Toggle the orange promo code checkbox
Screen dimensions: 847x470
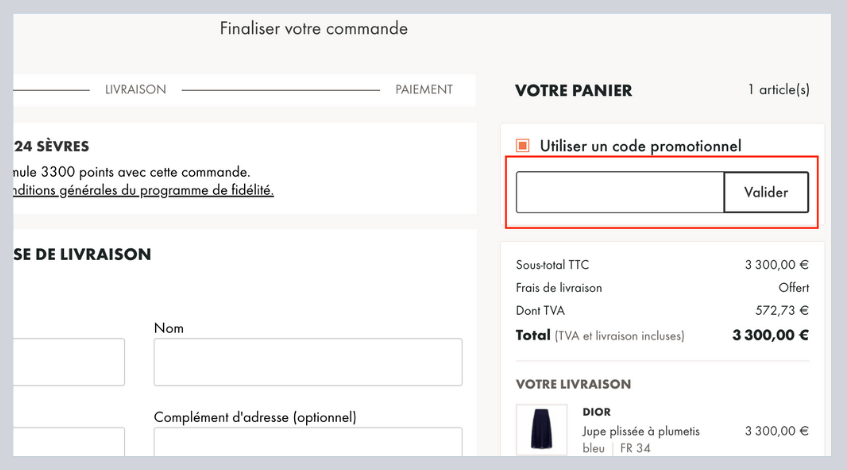point(522,146)
